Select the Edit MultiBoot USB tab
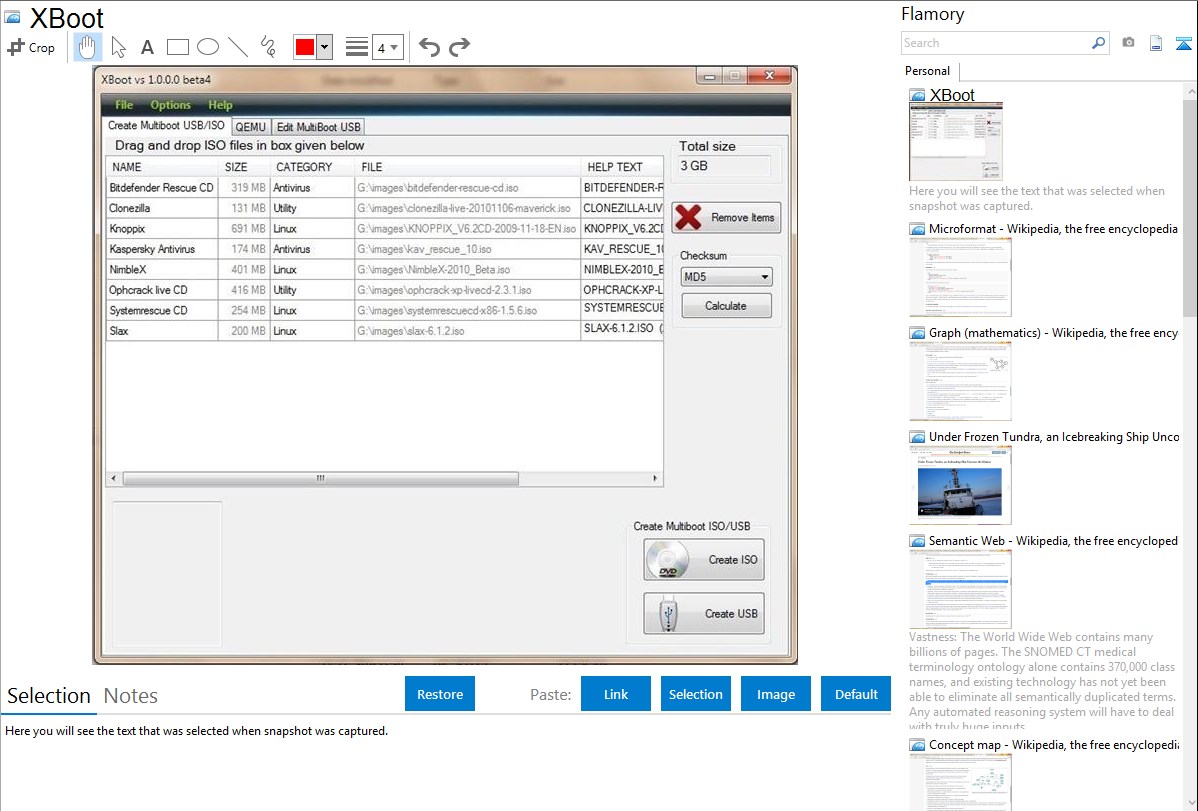1198x811 pixels. coord(318,127)
